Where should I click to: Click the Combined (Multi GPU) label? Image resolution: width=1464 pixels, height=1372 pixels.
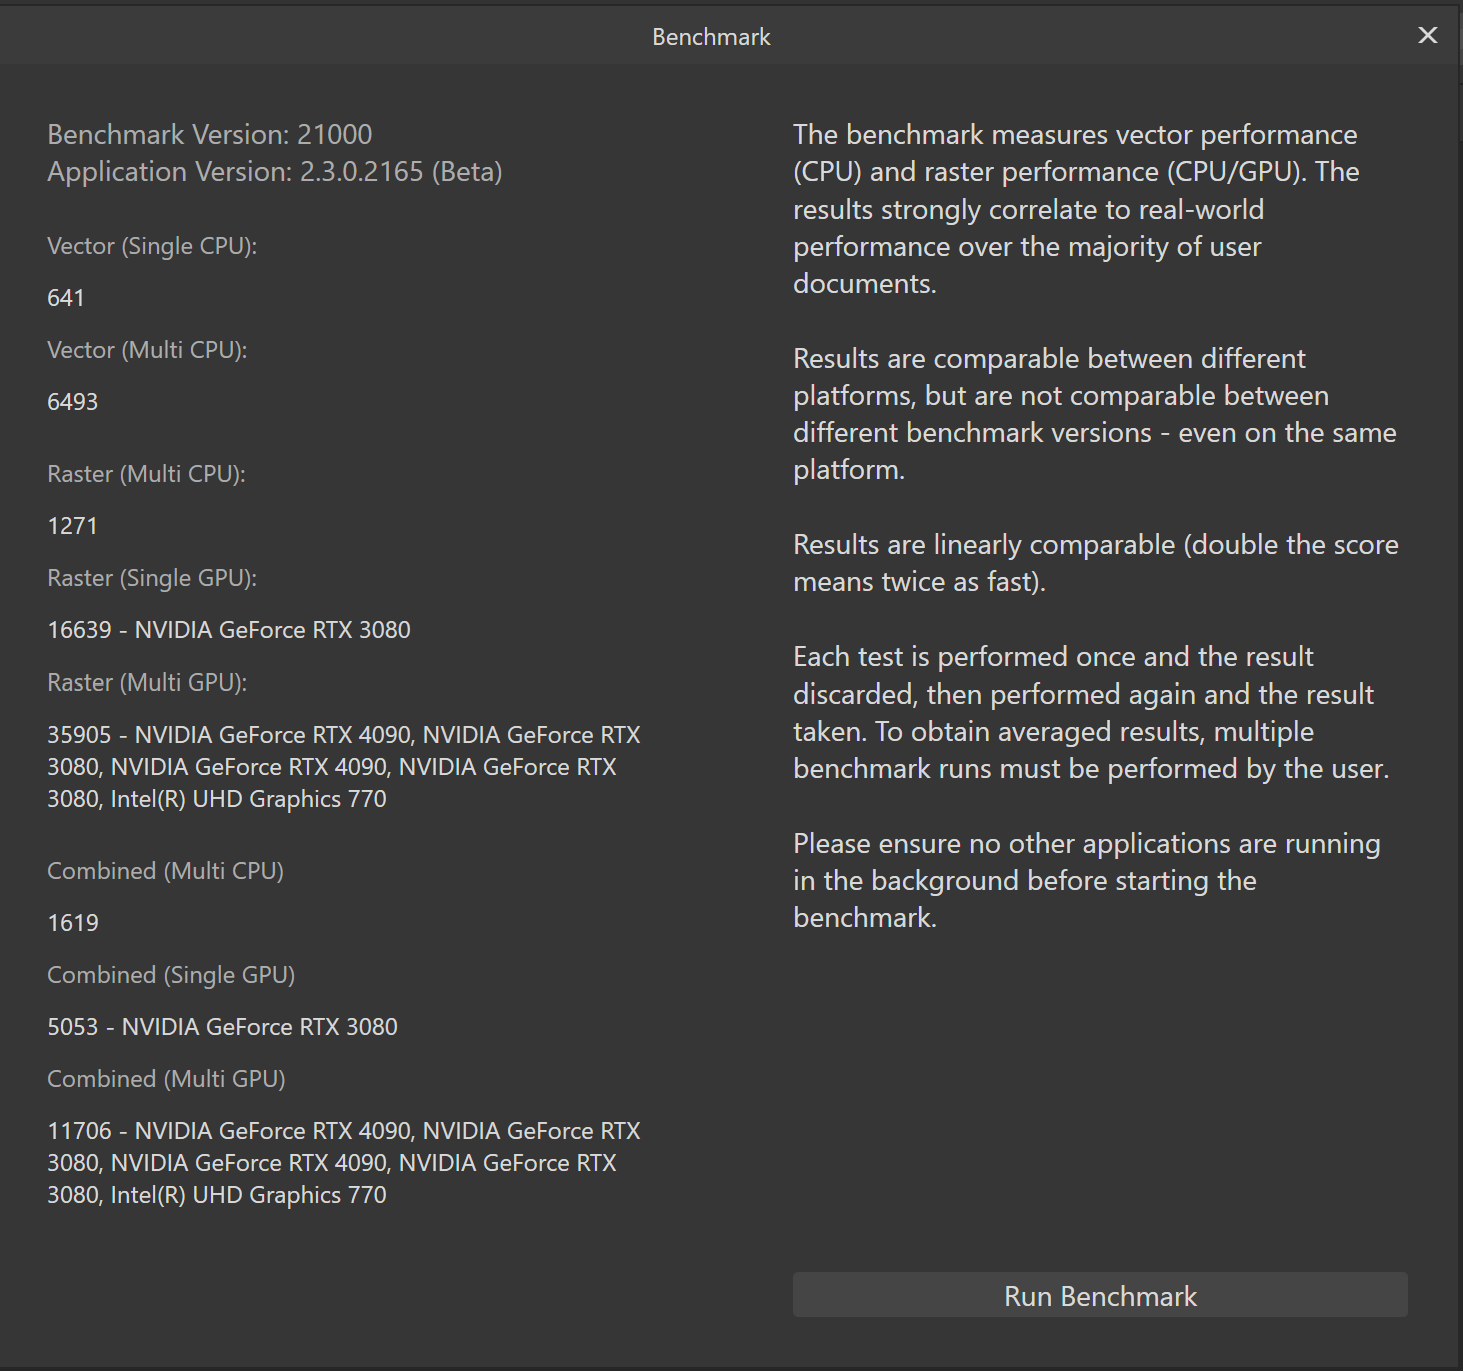coord(166,1079)
